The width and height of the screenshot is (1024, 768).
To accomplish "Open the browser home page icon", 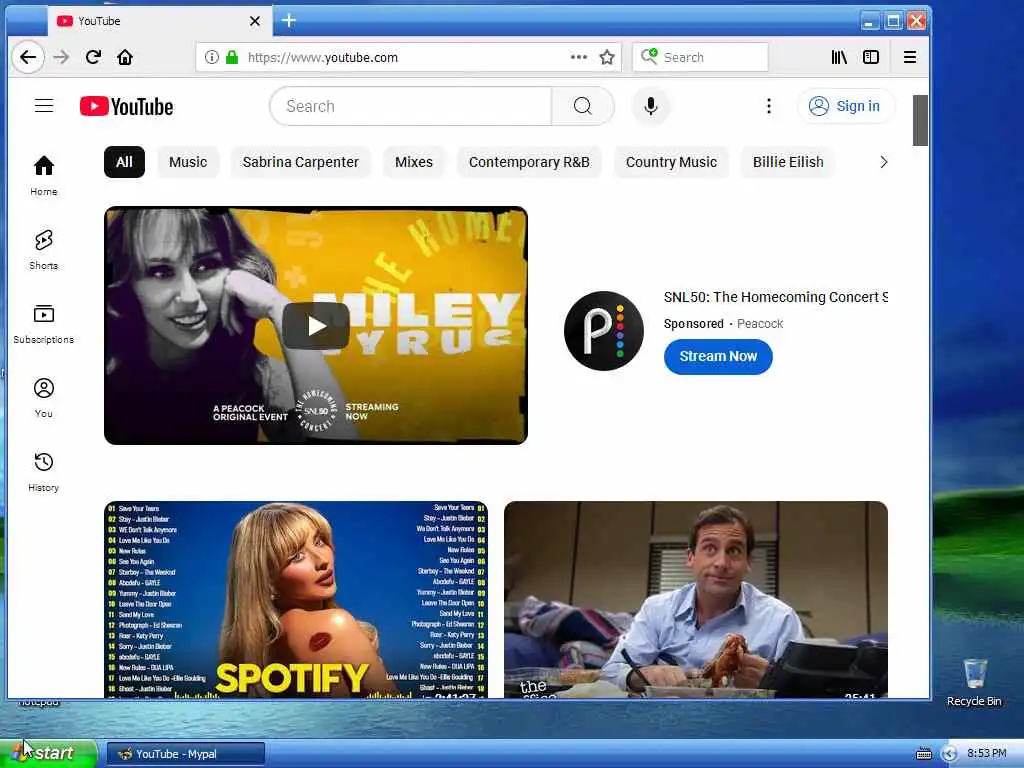I will [x=125, y=57].
